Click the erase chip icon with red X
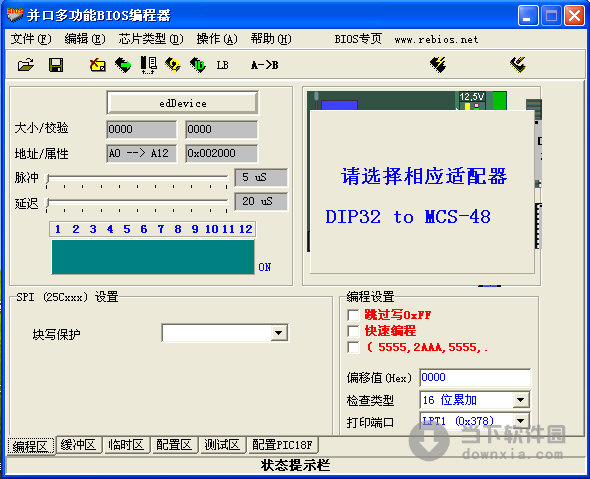 point(97,65)
